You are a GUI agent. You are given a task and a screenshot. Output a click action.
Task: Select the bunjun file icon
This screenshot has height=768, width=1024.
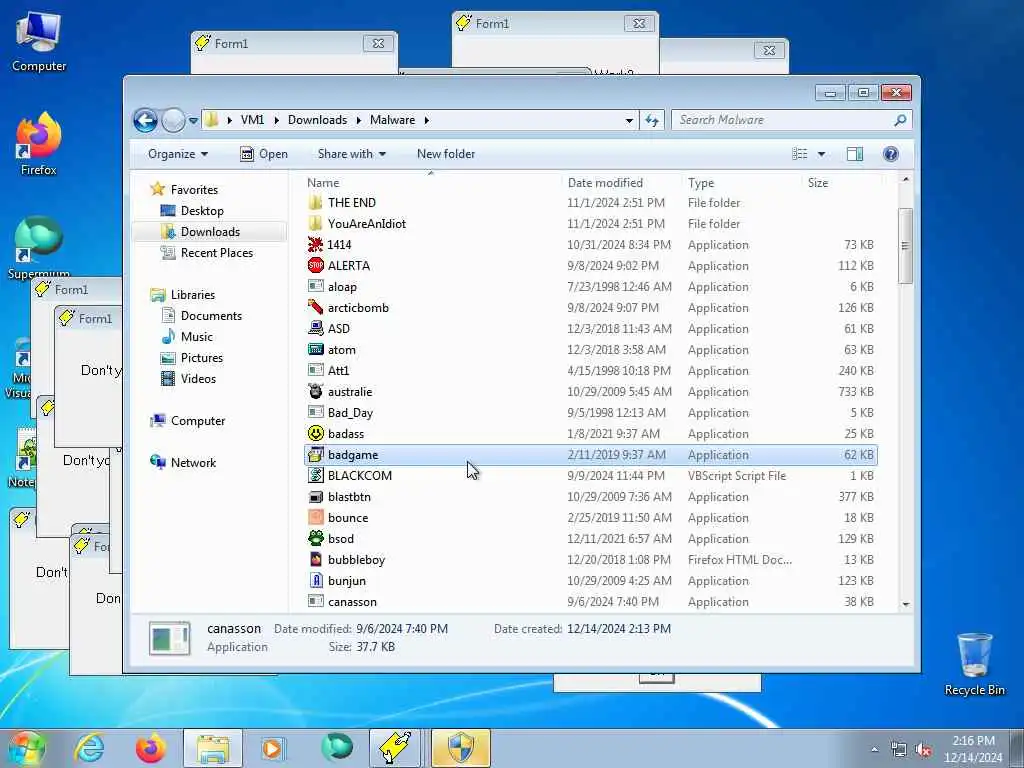coord(315,581)
